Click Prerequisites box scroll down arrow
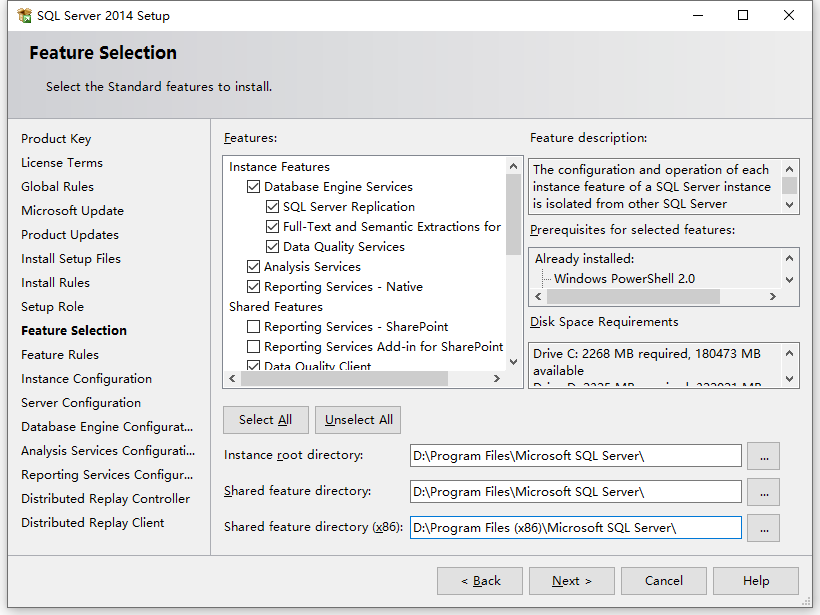This screenshot has width=820, height=615. (790, 280)
